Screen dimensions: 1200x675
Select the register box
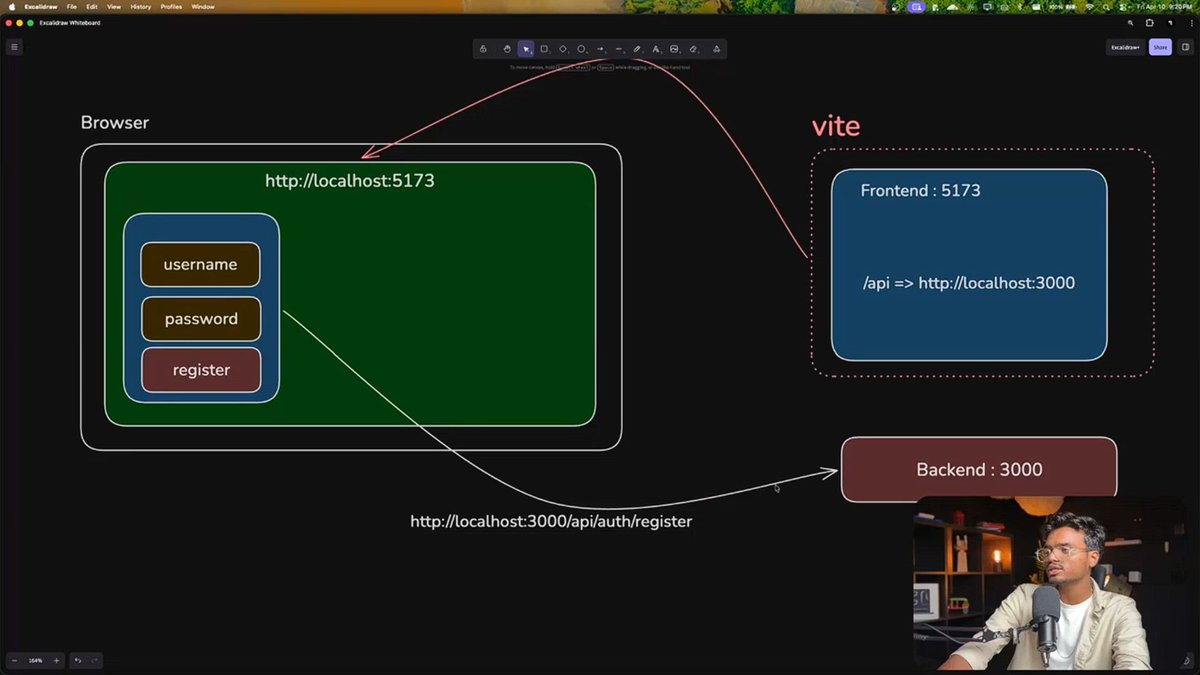pos(201,370)
